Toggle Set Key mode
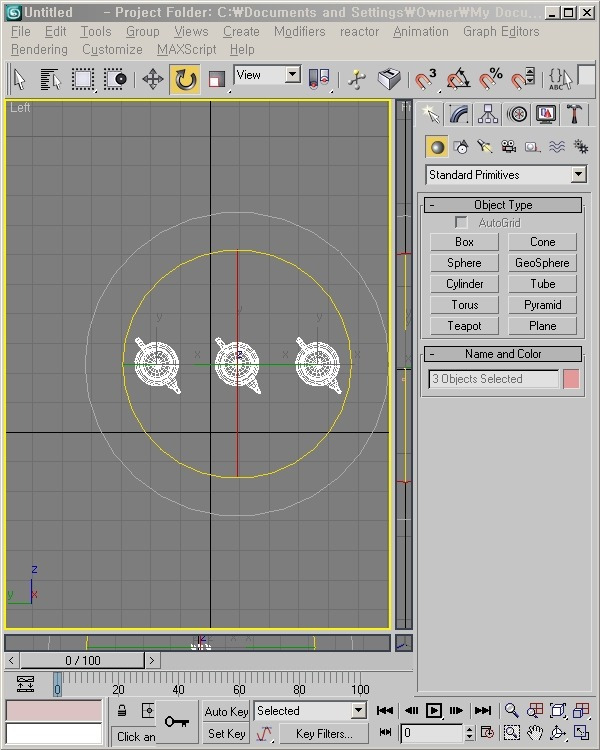This screenshot has height=750, width=600. coord(226,733)
